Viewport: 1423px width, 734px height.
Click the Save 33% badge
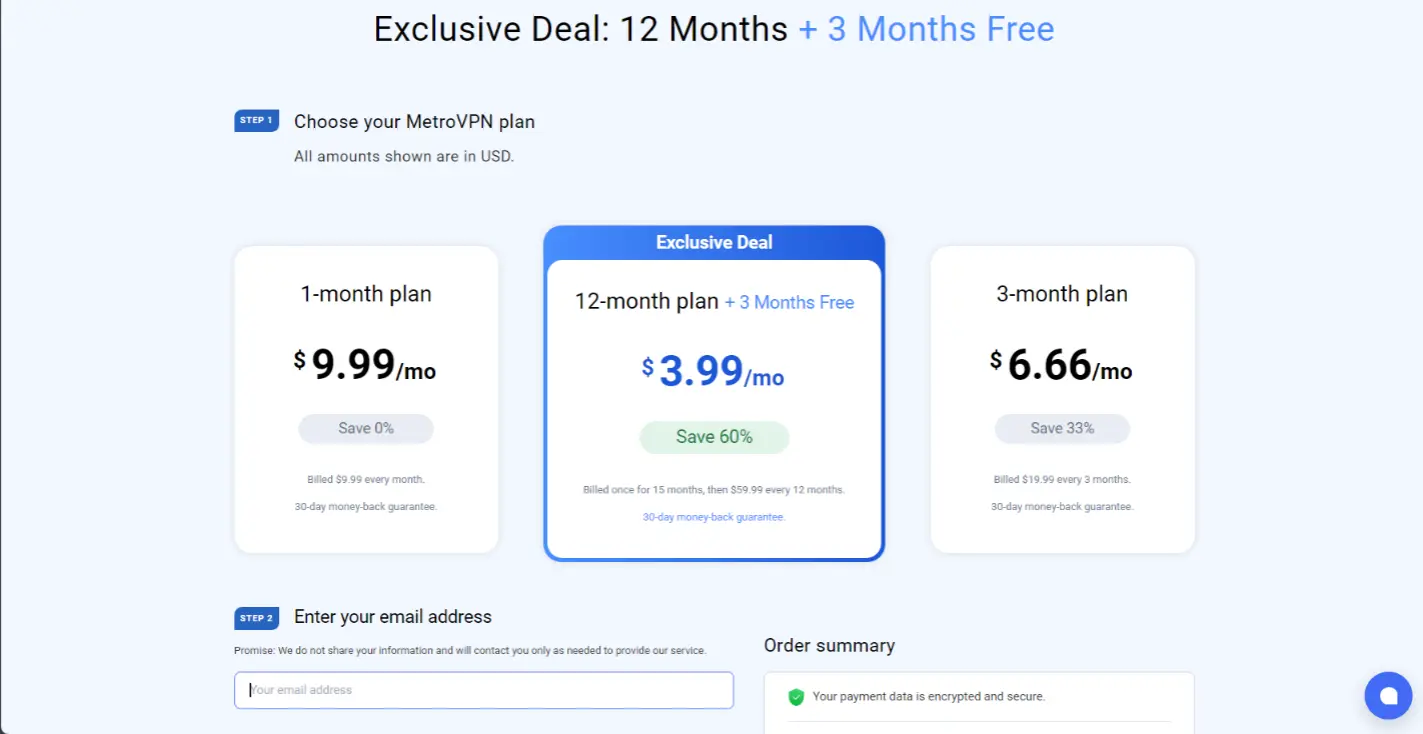[x=1062, y=428]
